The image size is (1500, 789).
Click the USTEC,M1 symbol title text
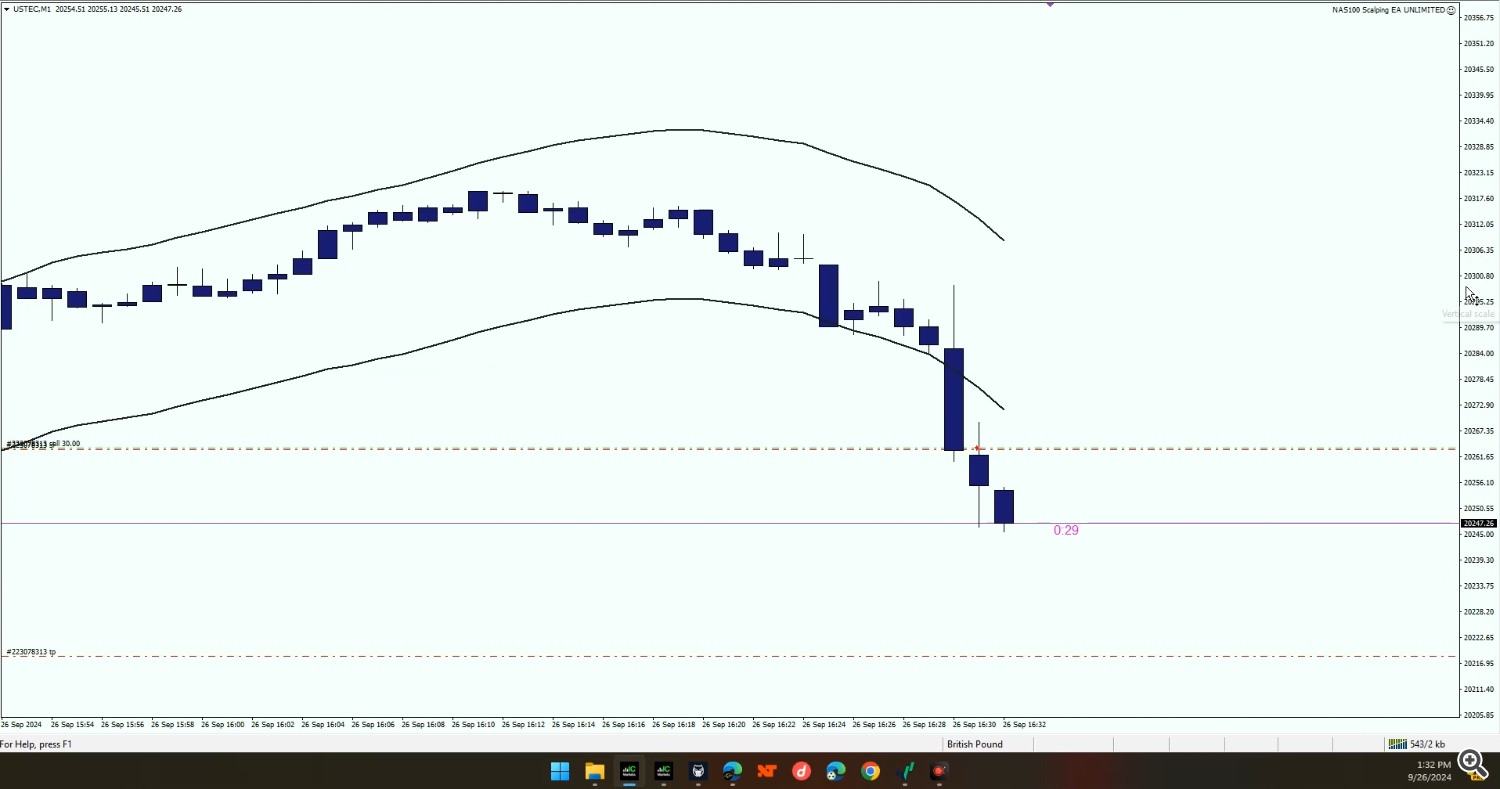(33, 9)
